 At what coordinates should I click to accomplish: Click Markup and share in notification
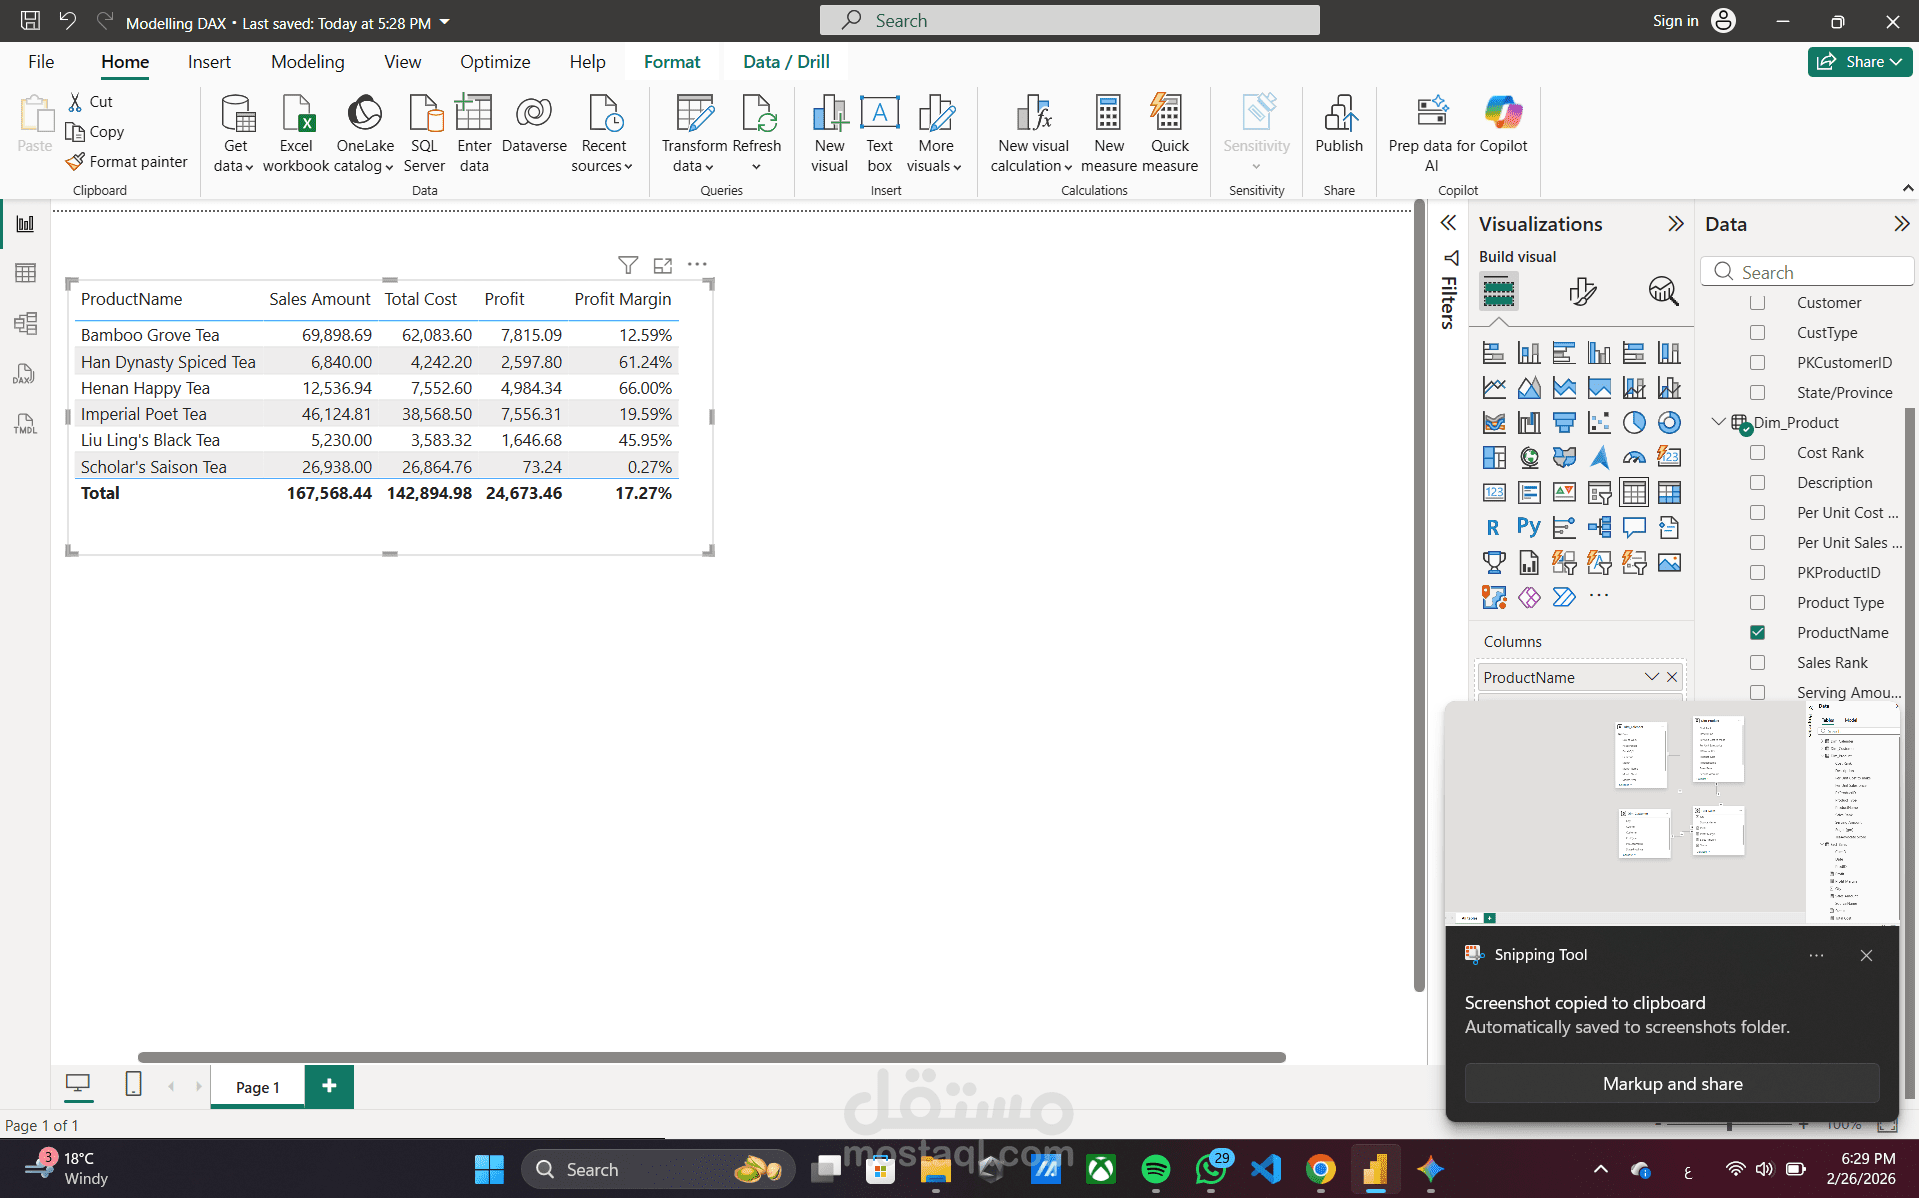(x=1671, y=1083)
